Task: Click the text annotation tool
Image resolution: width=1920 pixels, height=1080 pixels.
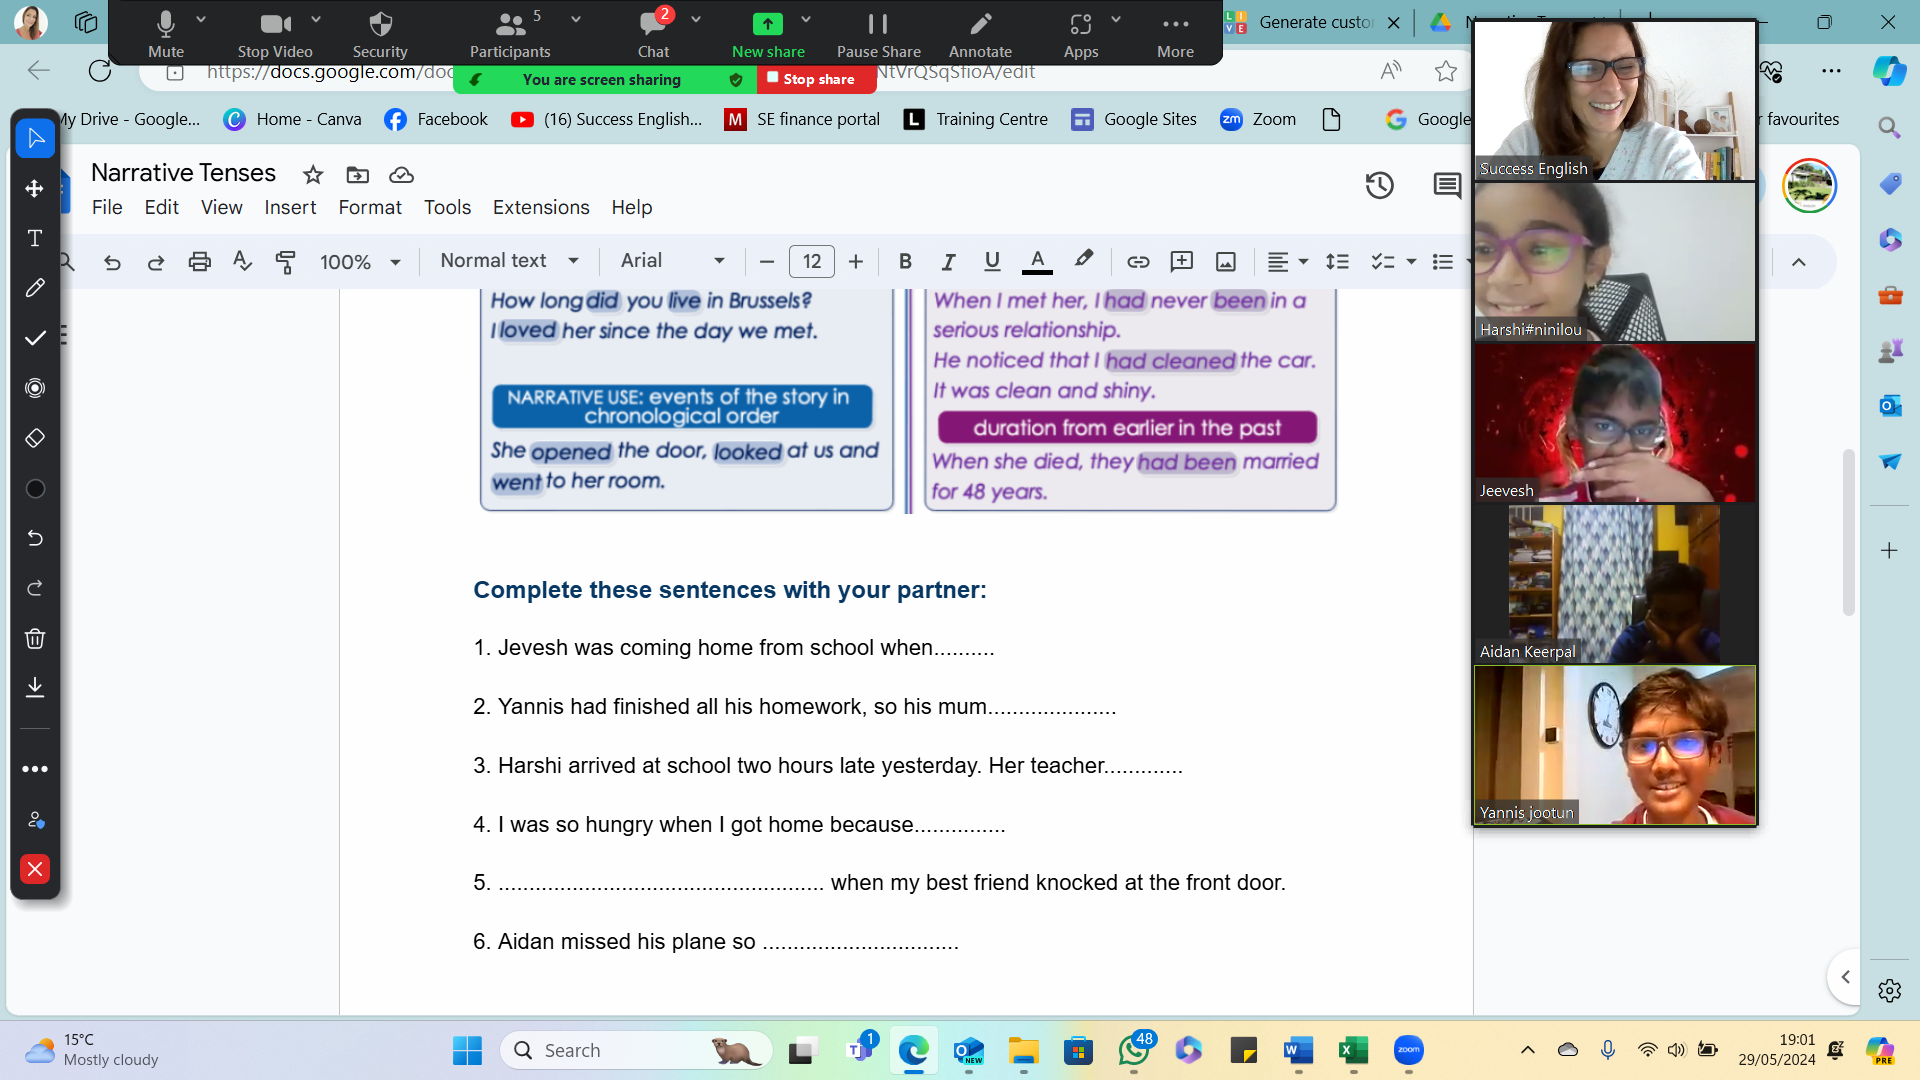Action: pyautogui.click(x=35, y=238)
